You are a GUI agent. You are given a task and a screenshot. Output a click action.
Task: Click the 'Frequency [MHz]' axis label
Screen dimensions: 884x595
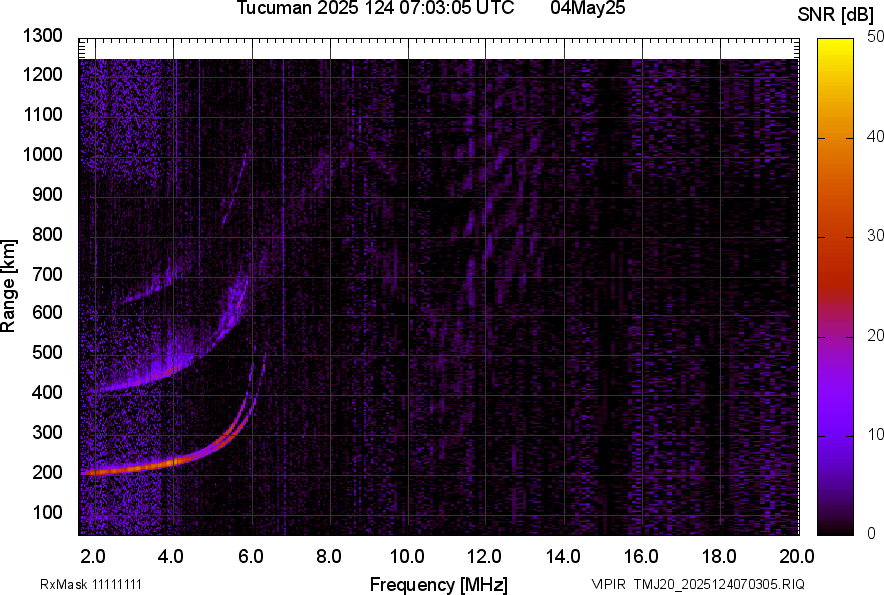(x=439, y=584)
